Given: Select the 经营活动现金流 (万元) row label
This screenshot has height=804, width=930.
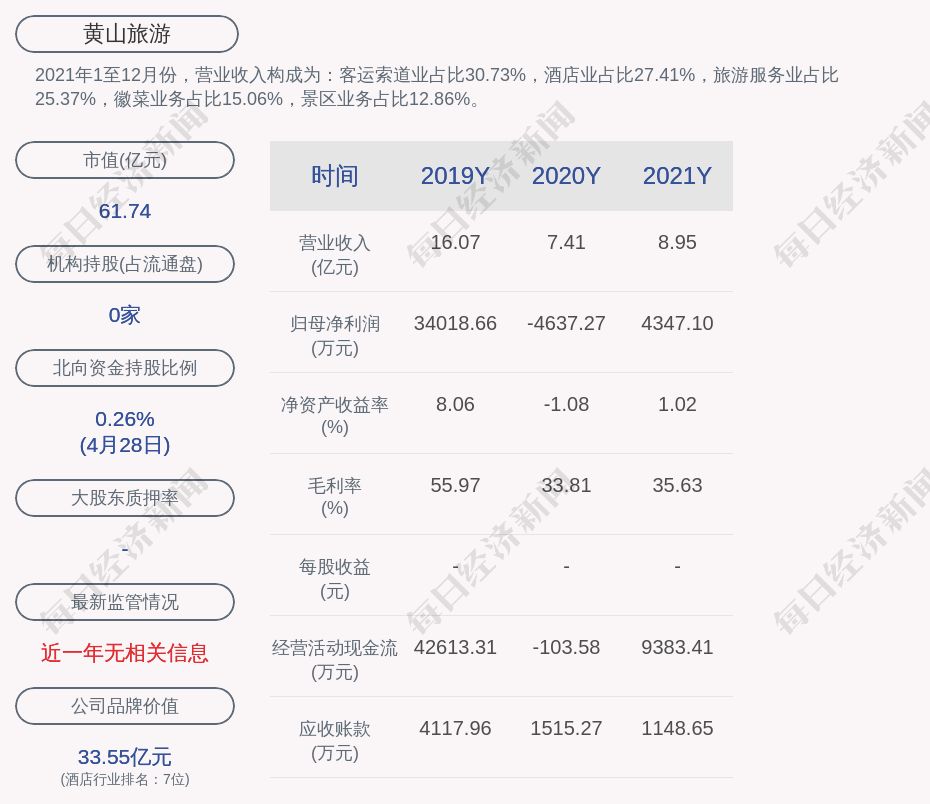Looking at the screenshot, I should click(335, 660).
